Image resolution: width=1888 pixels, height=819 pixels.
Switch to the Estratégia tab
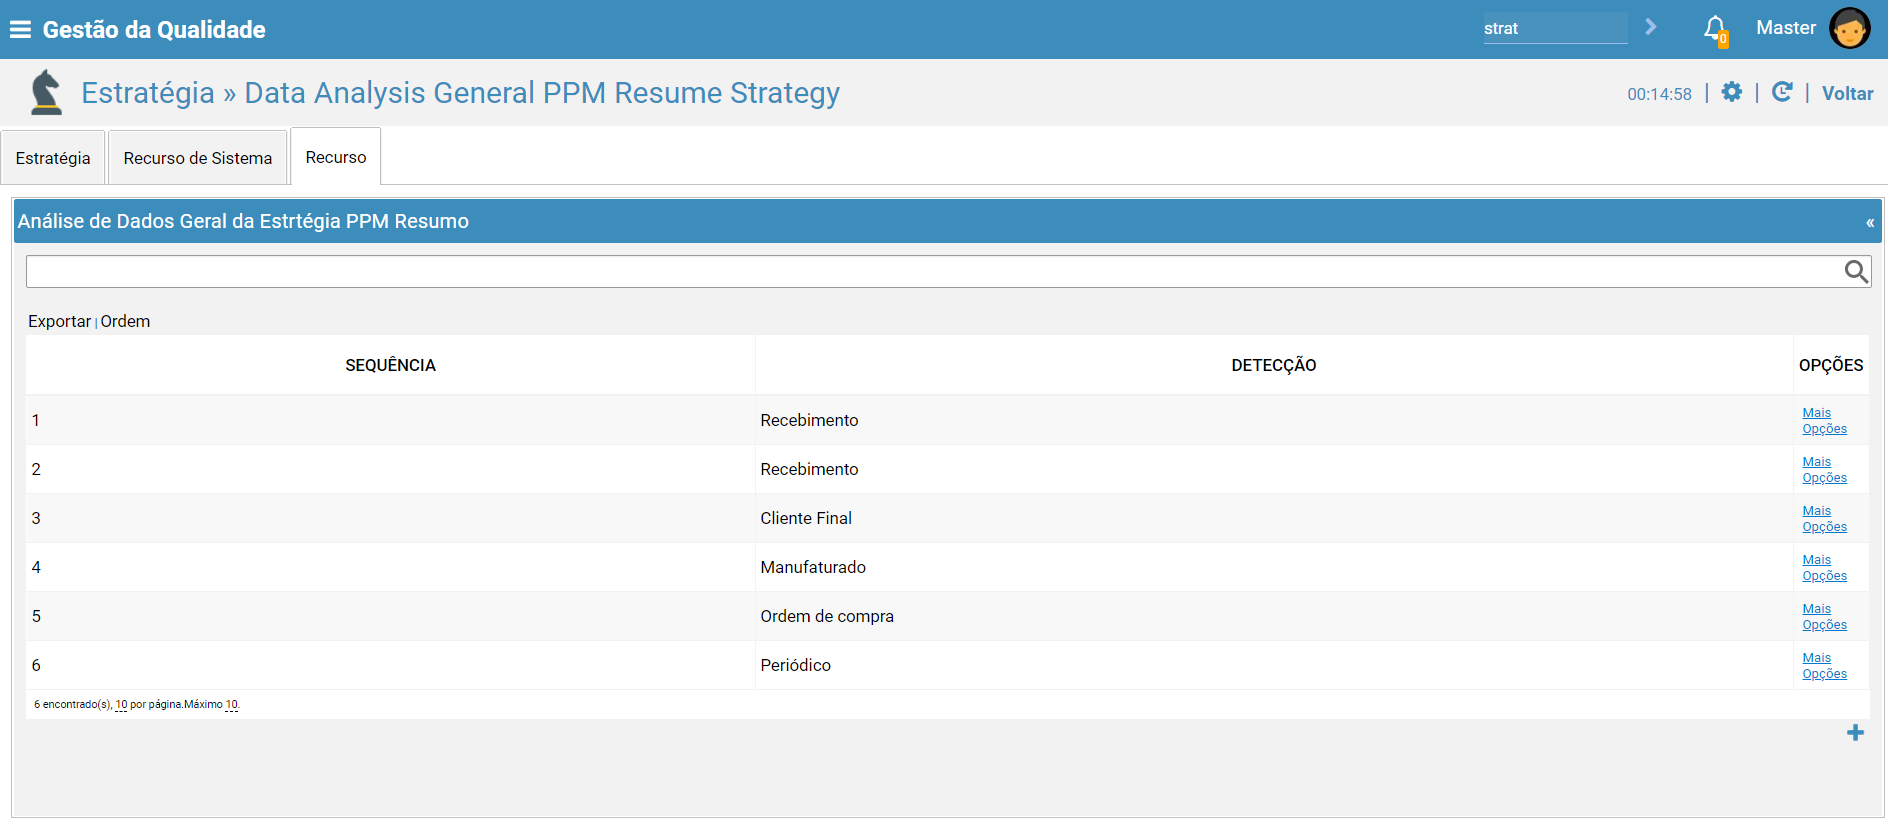[x=53, y=158]
